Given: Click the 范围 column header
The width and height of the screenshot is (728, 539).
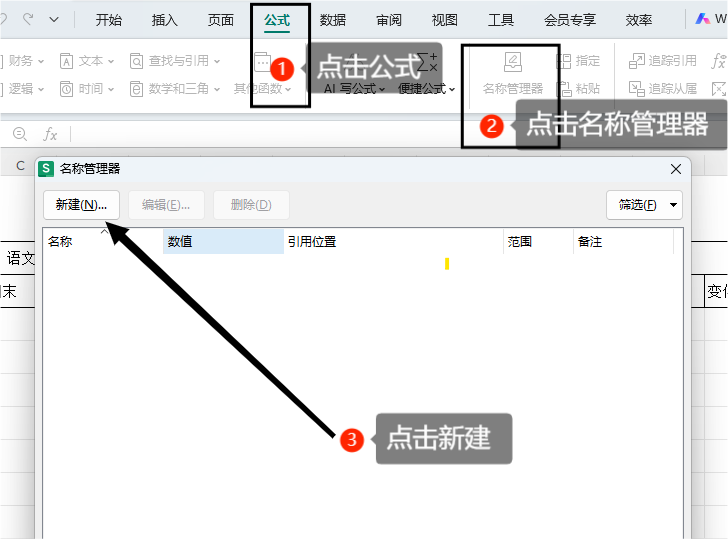Looking at the screenshot, I should click(538, 241).
